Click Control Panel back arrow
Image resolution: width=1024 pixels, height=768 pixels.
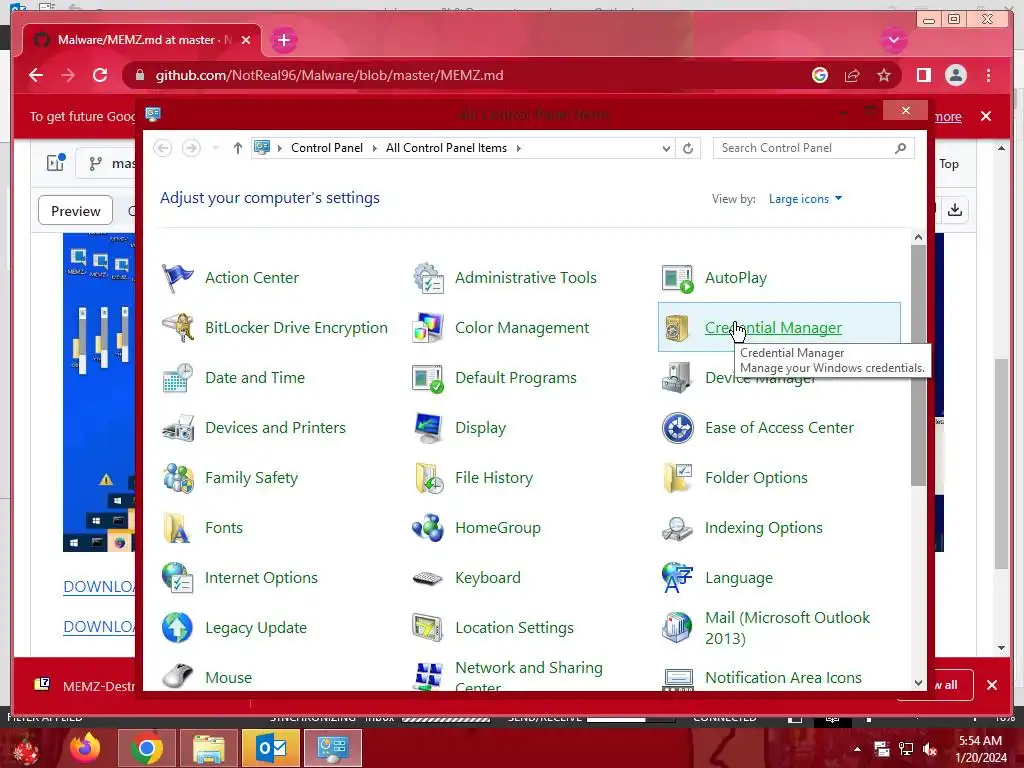tap(163, 148)
